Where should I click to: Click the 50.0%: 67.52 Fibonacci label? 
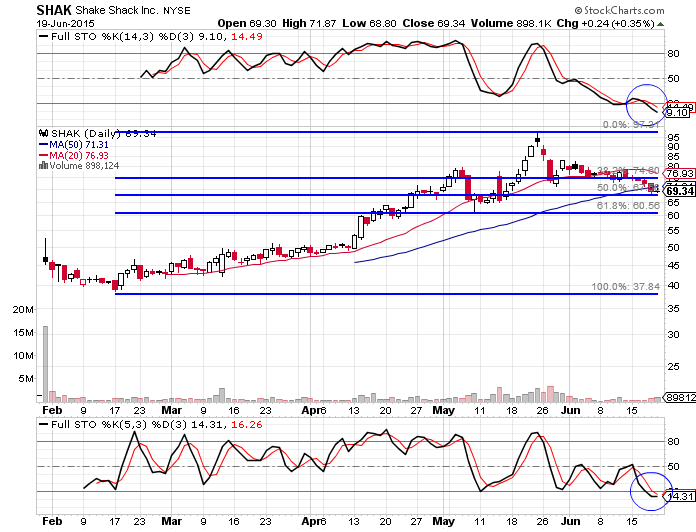[x=628, y=188]
